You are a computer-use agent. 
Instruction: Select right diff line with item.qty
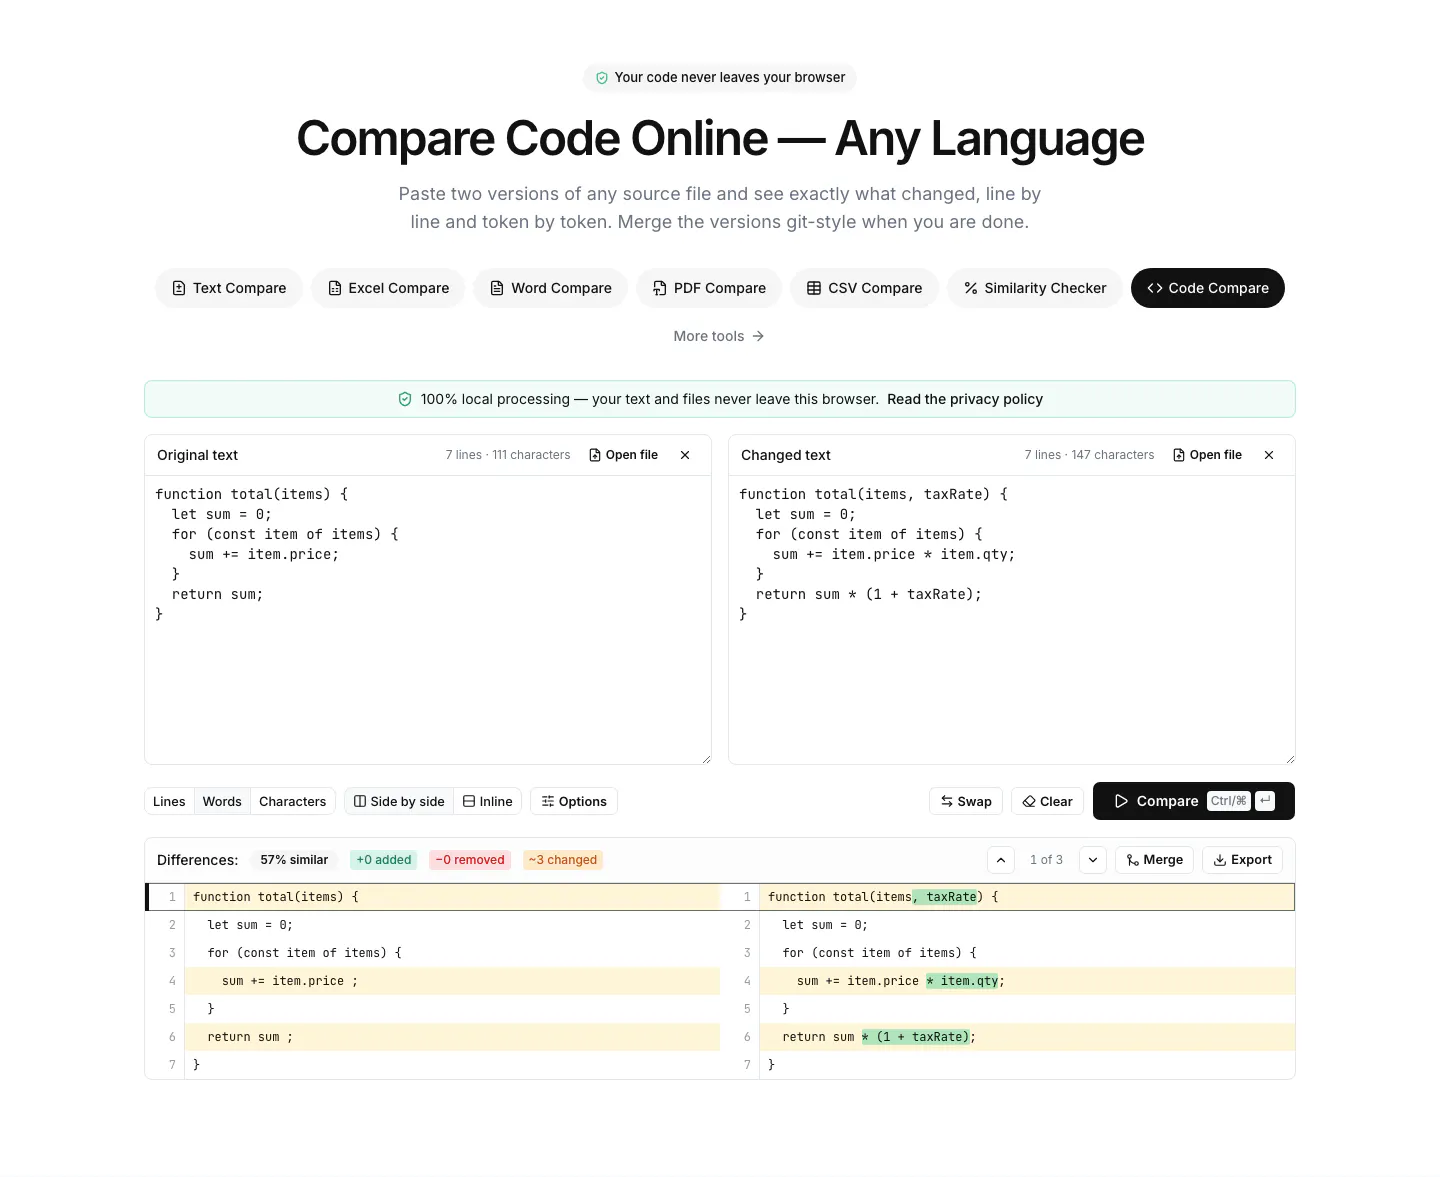tap(1008, 981)
